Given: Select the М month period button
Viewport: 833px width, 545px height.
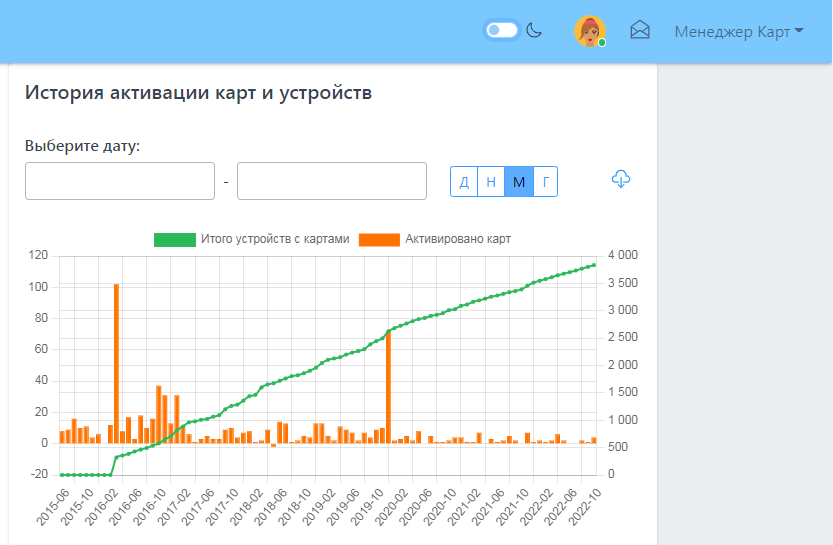Looking at the screenshot, I should pos(518,181).
